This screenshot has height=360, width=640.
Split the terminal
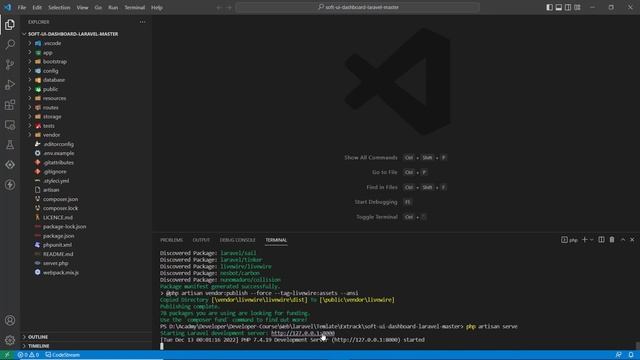(601, 240)
